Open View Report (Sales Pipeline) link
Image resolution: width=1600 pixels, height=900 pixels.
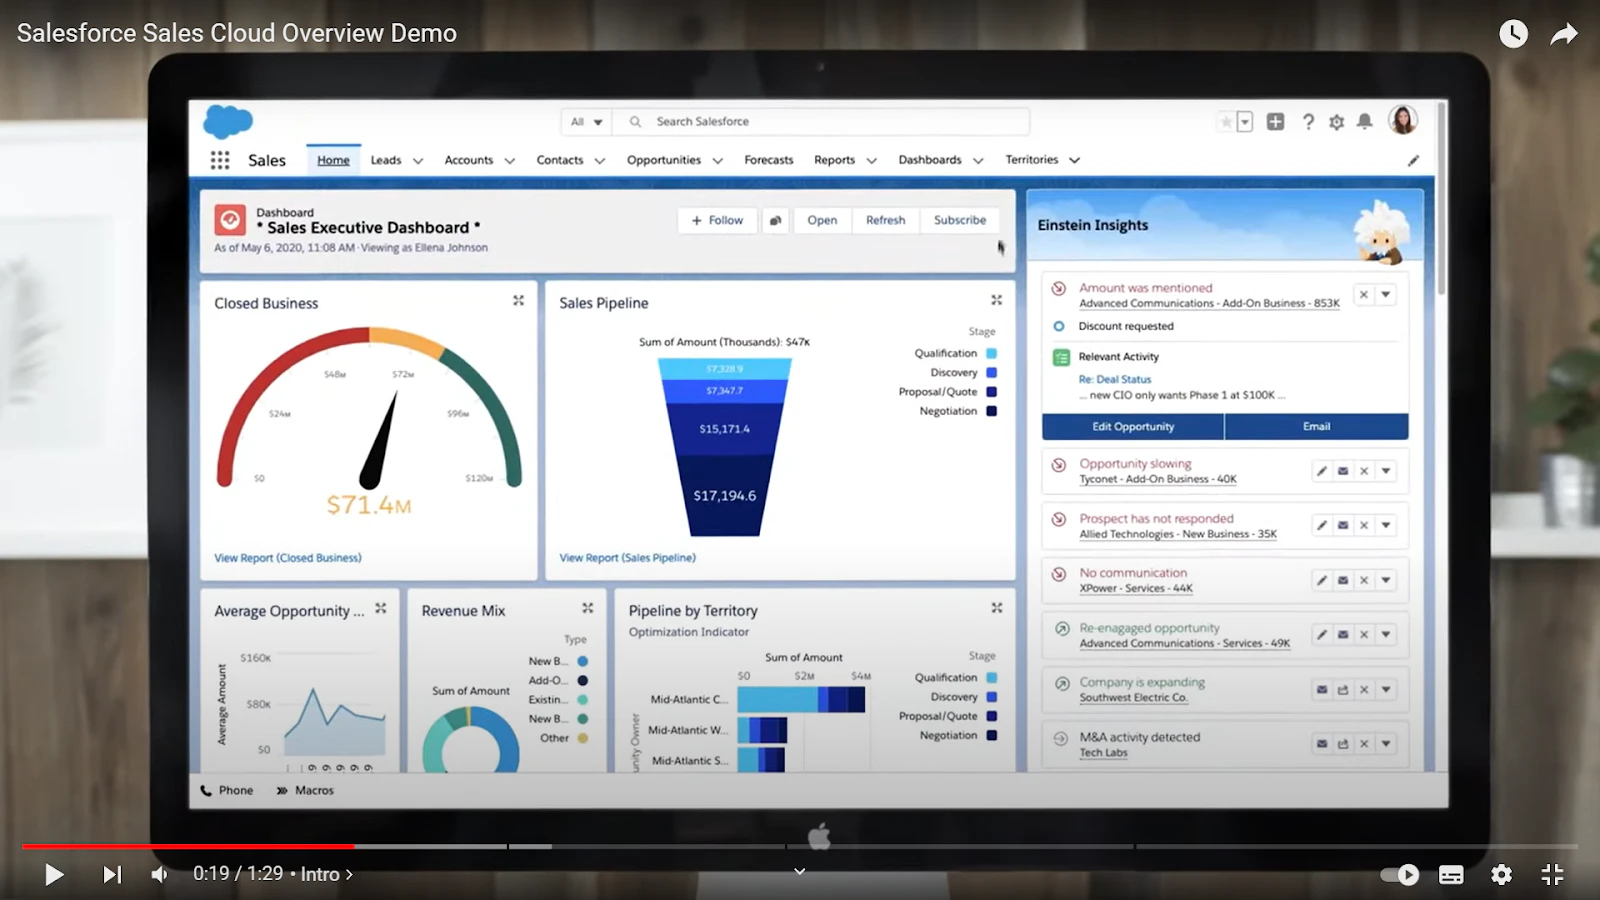coord(627,558)
